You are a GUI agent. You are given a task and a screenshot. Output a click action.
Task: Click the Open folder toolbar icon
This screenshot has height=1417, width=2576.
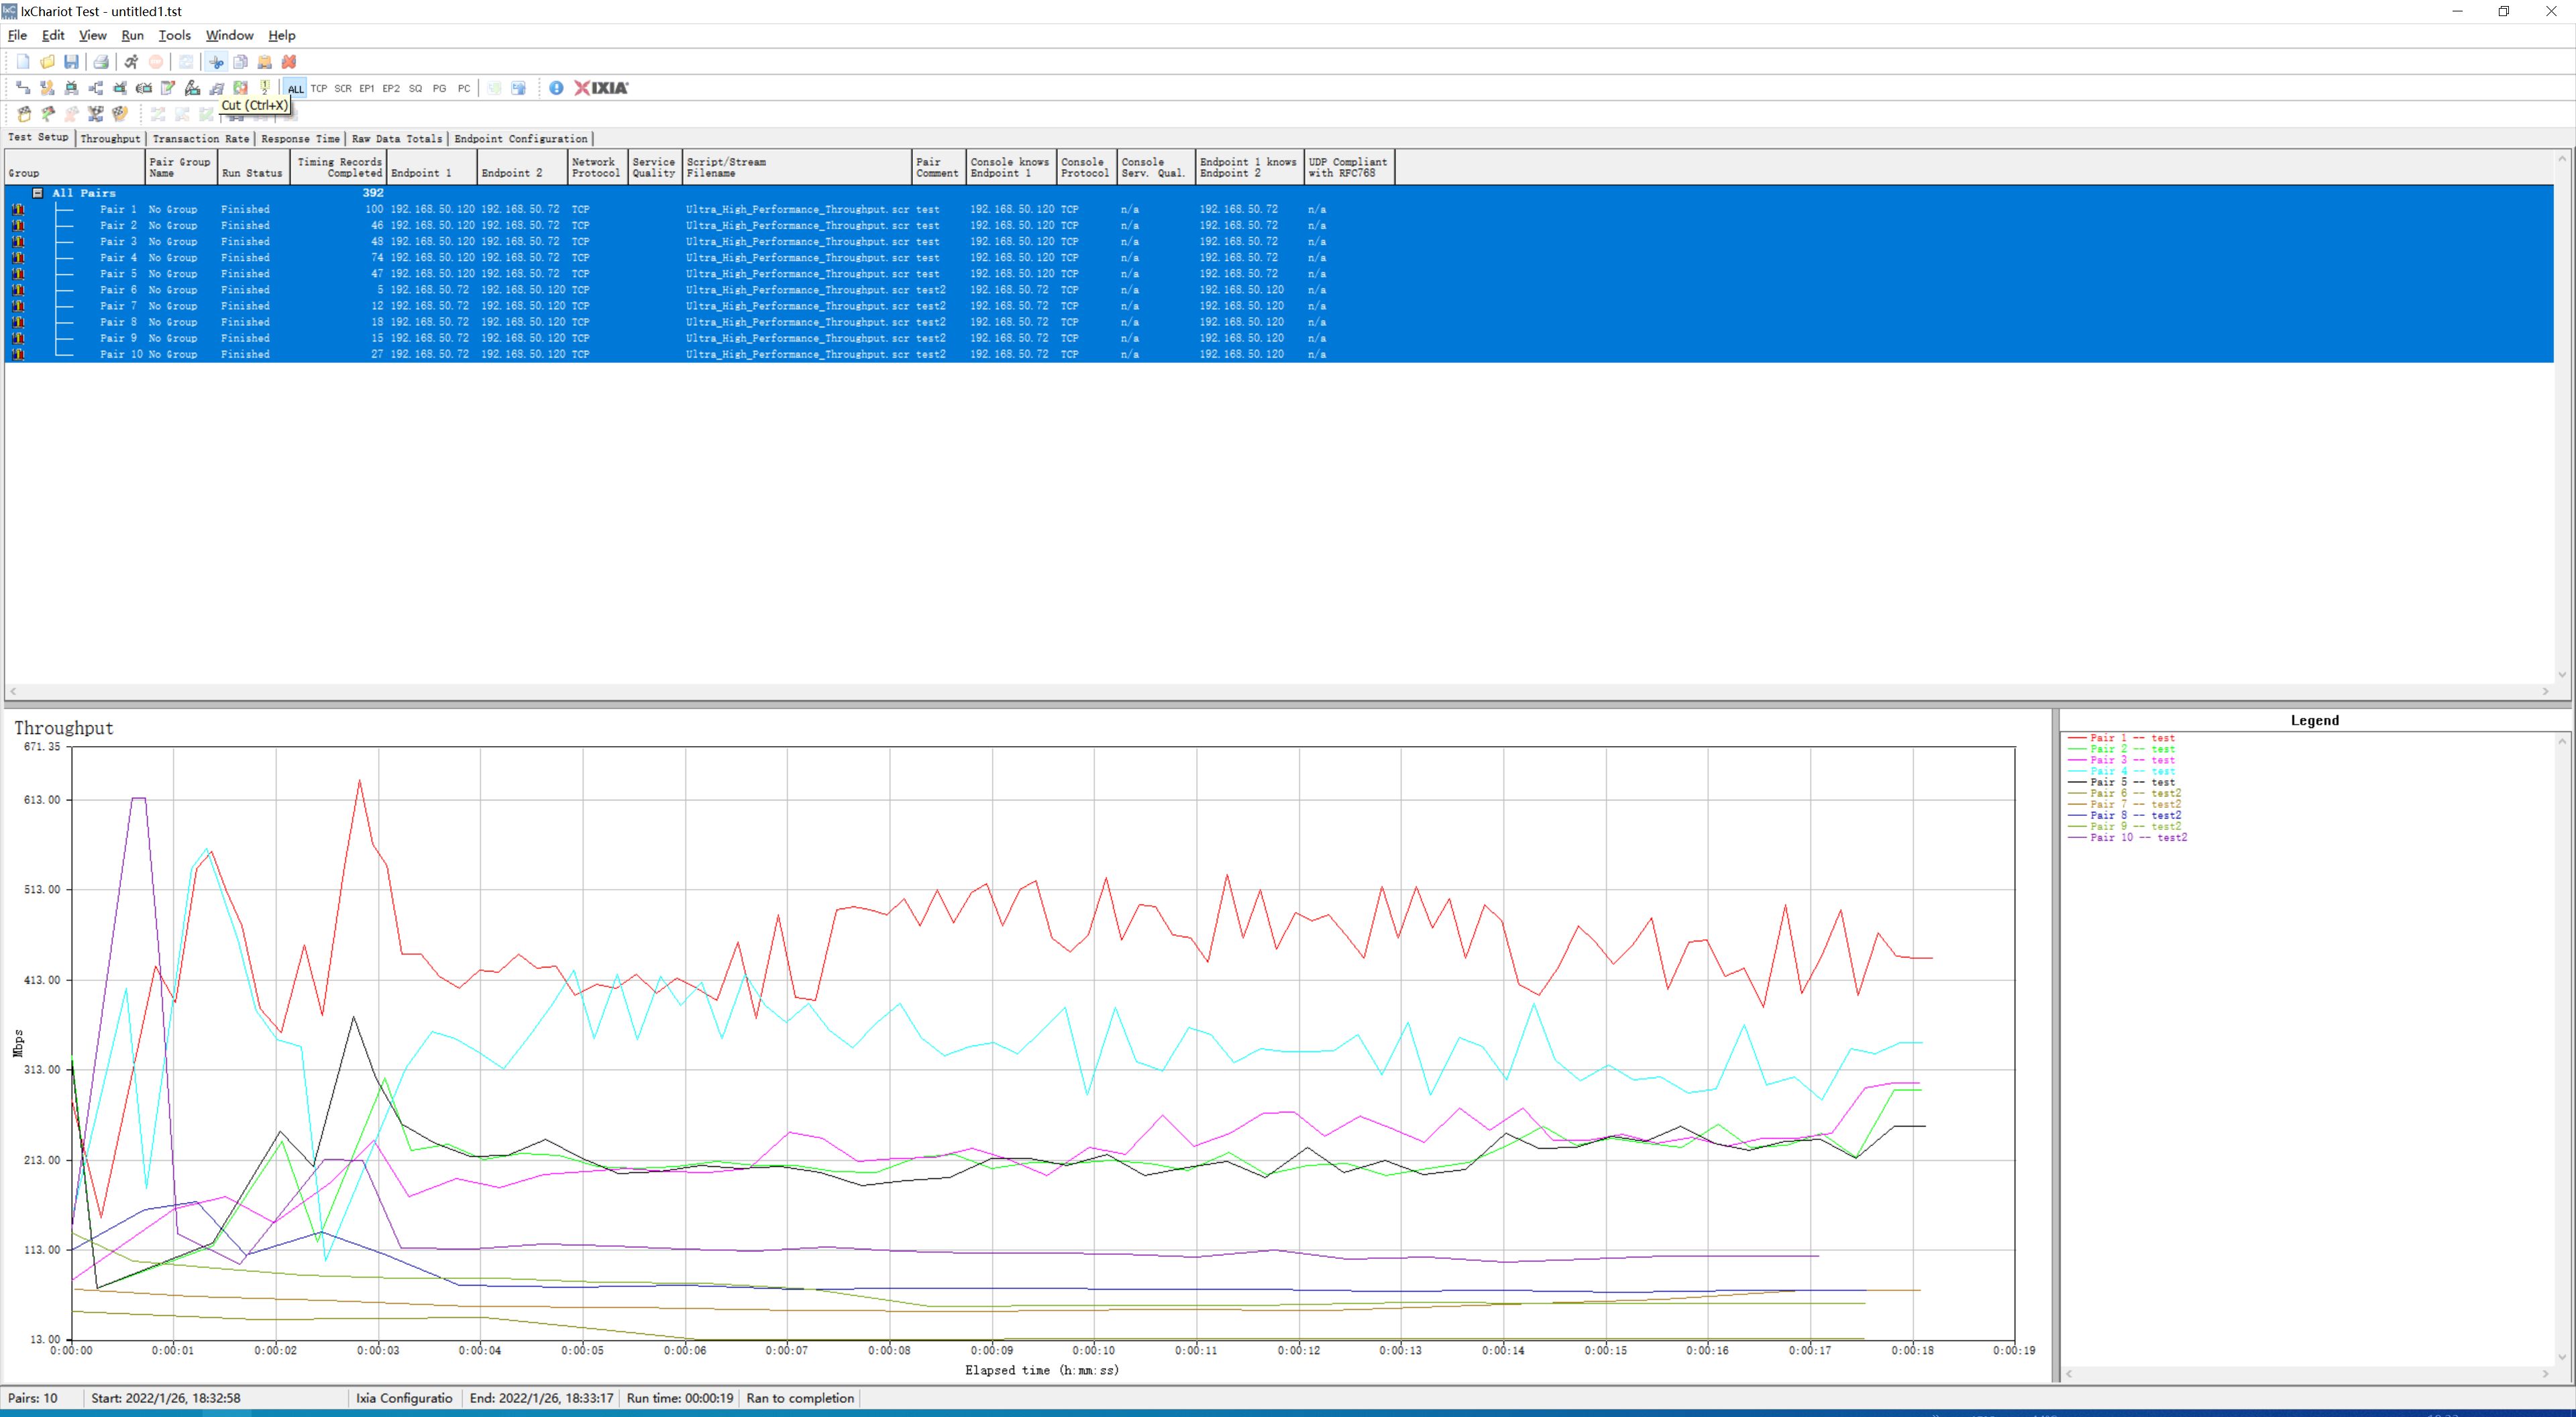pos(47,62)
